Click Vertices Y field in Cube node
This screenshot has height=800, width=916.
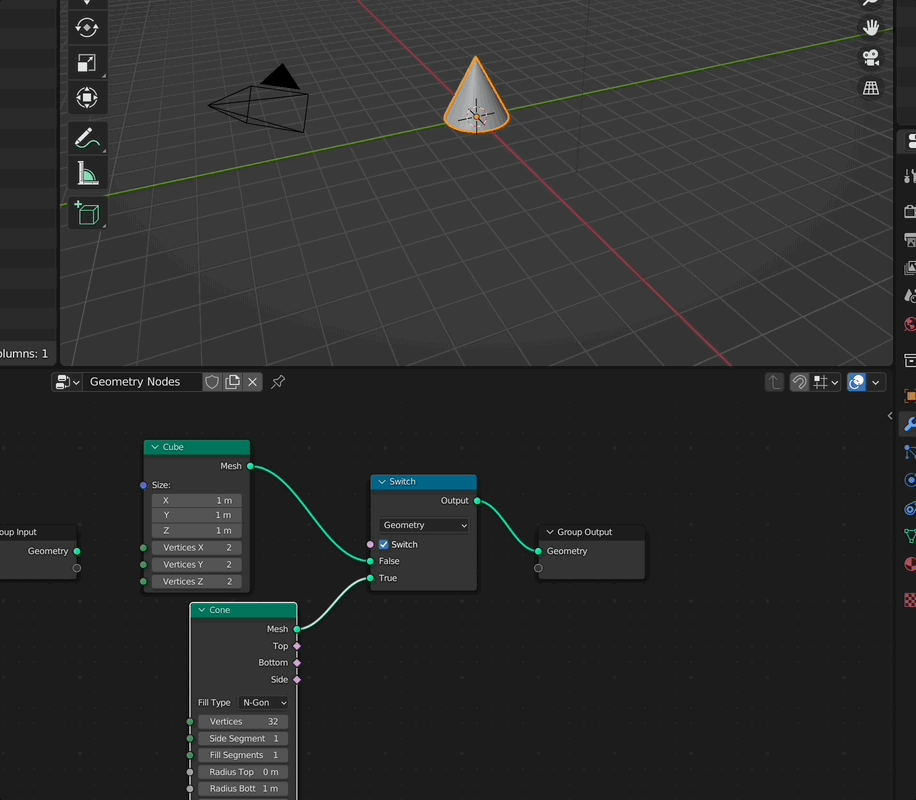196,565
